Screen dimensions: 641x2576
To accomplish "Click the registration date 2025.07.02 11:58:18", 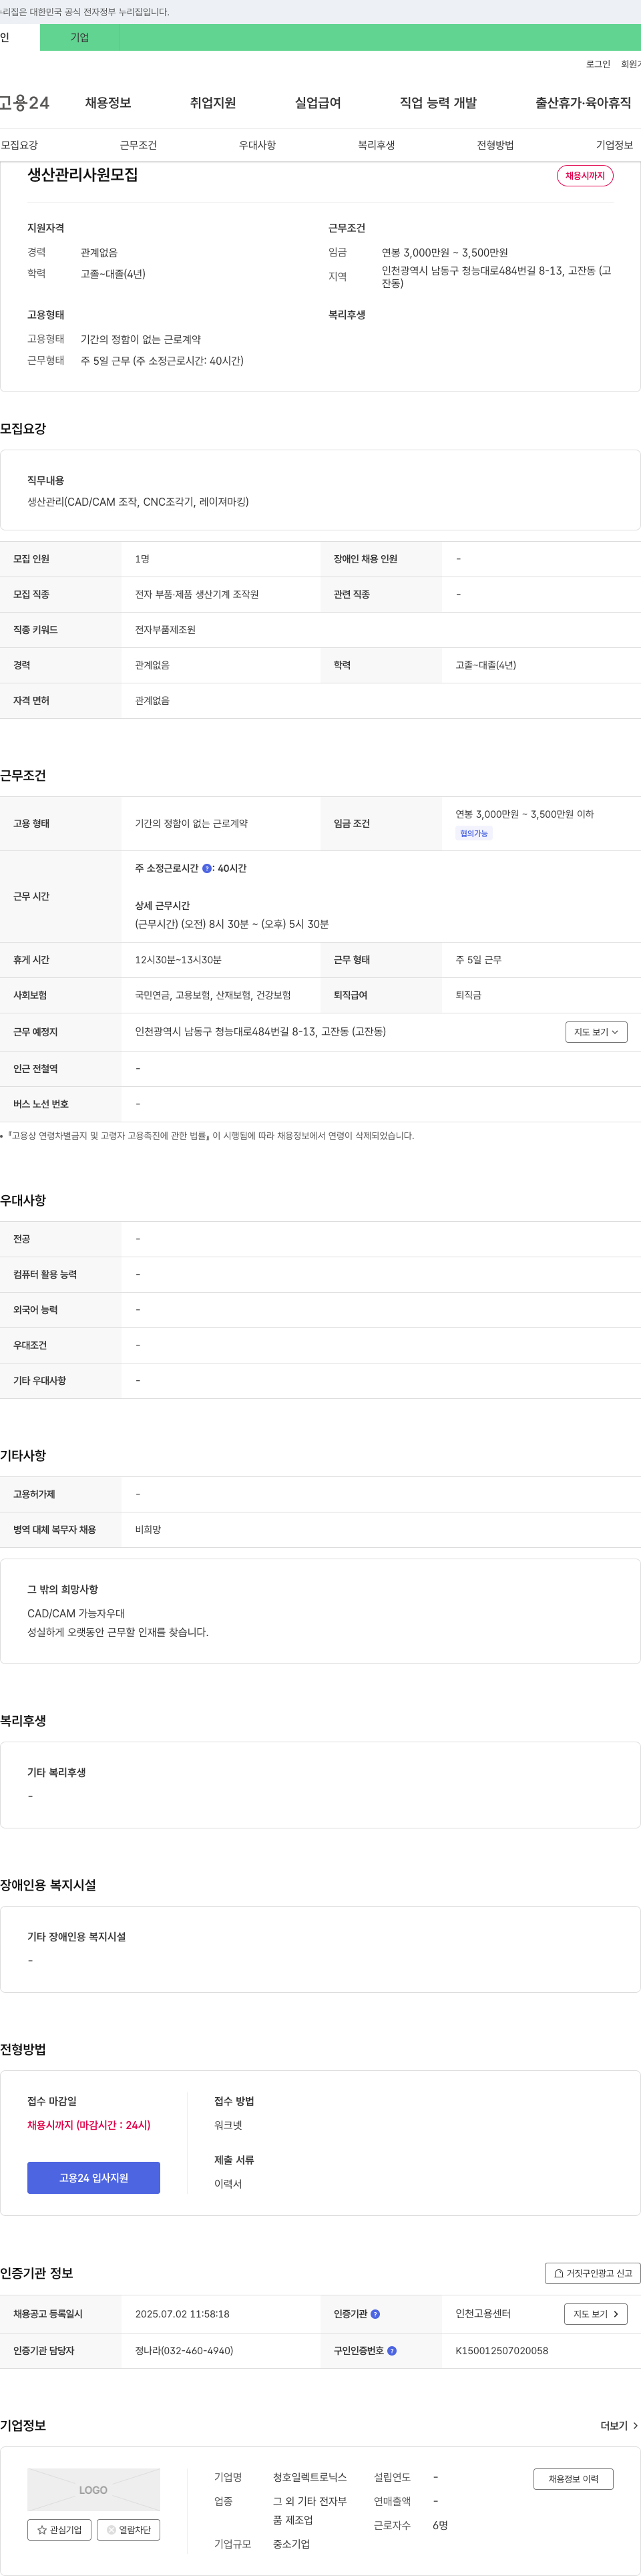I will click(182, 2314).
